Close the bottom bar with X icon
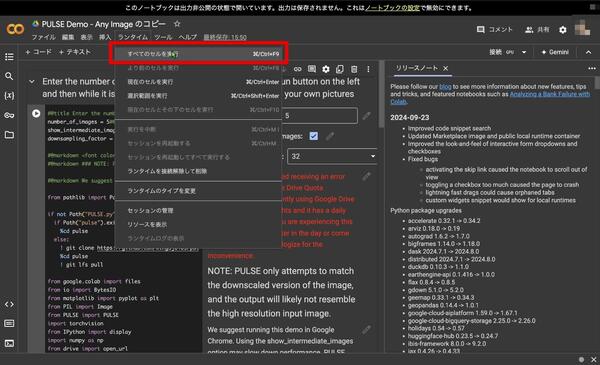The image size is (600, 365). (x=593, y=360)
